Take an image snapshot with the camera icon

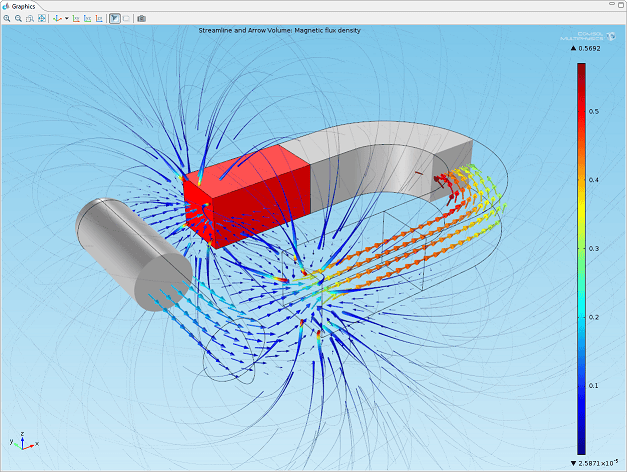[x=142, y=18]
